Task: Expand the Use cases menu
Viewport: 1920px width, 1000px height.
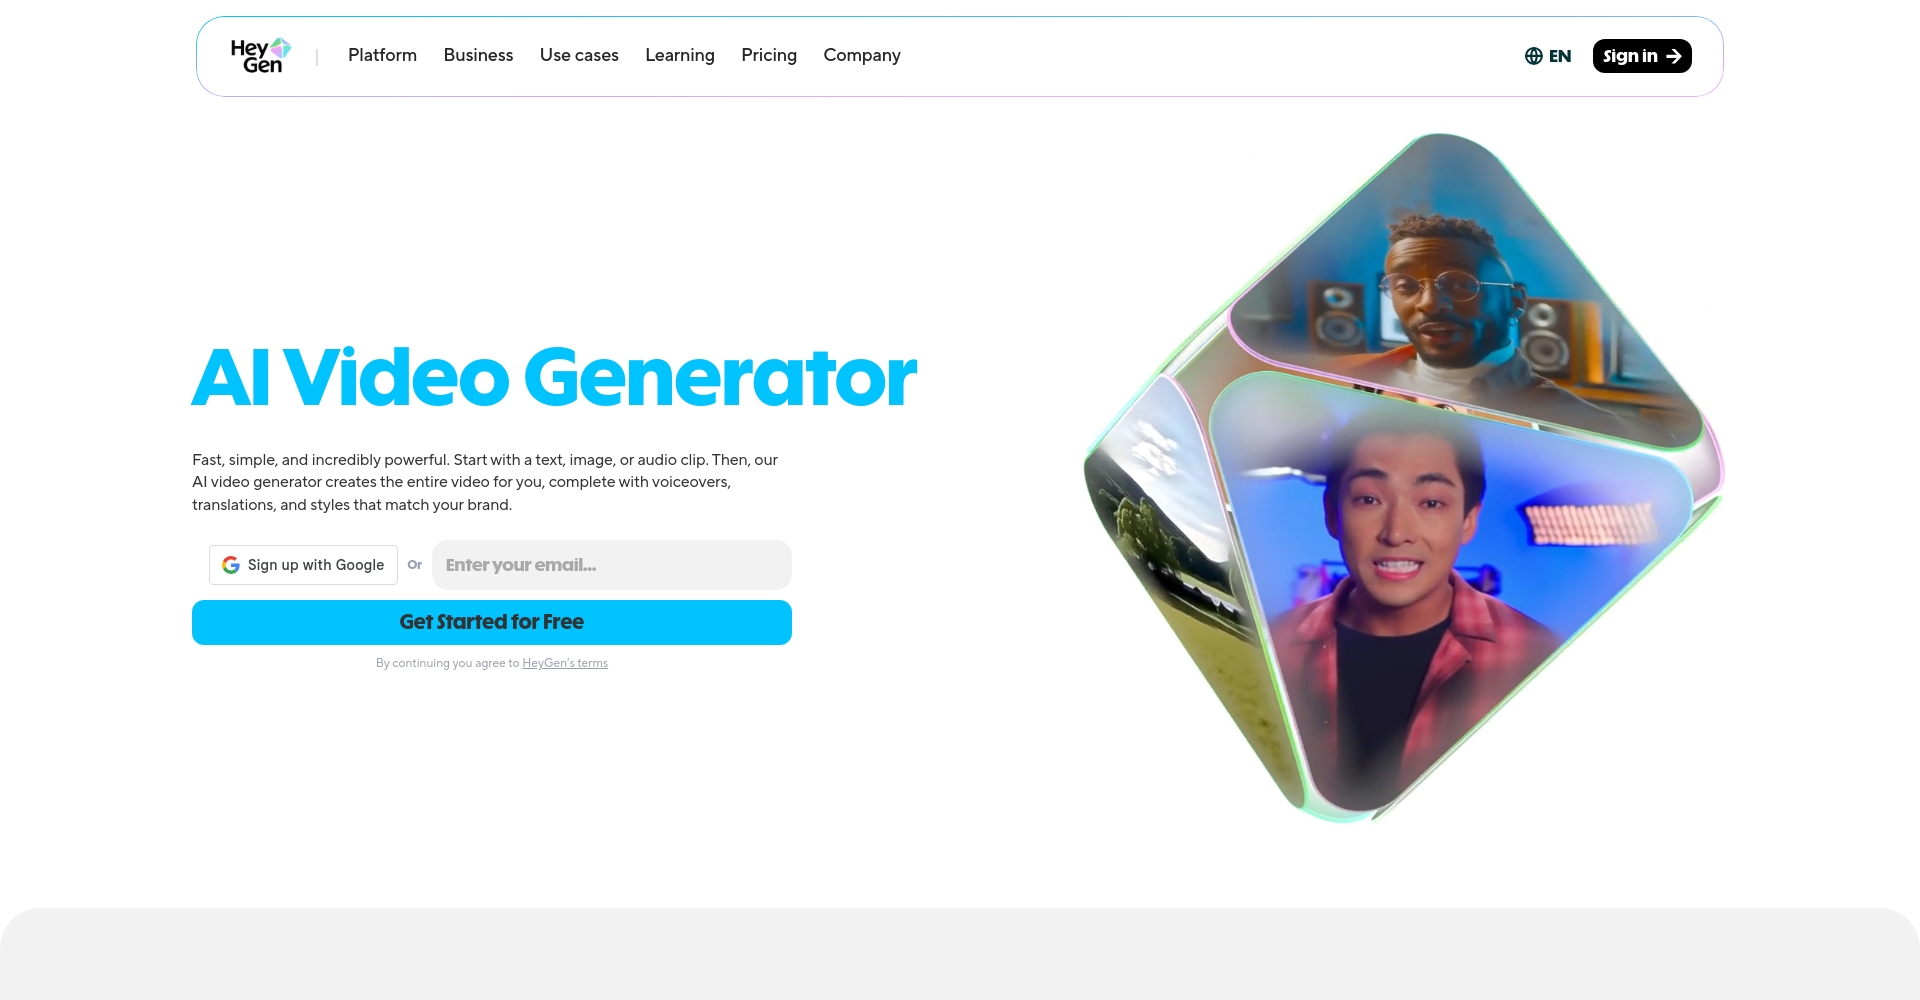Action: (579, 55)
